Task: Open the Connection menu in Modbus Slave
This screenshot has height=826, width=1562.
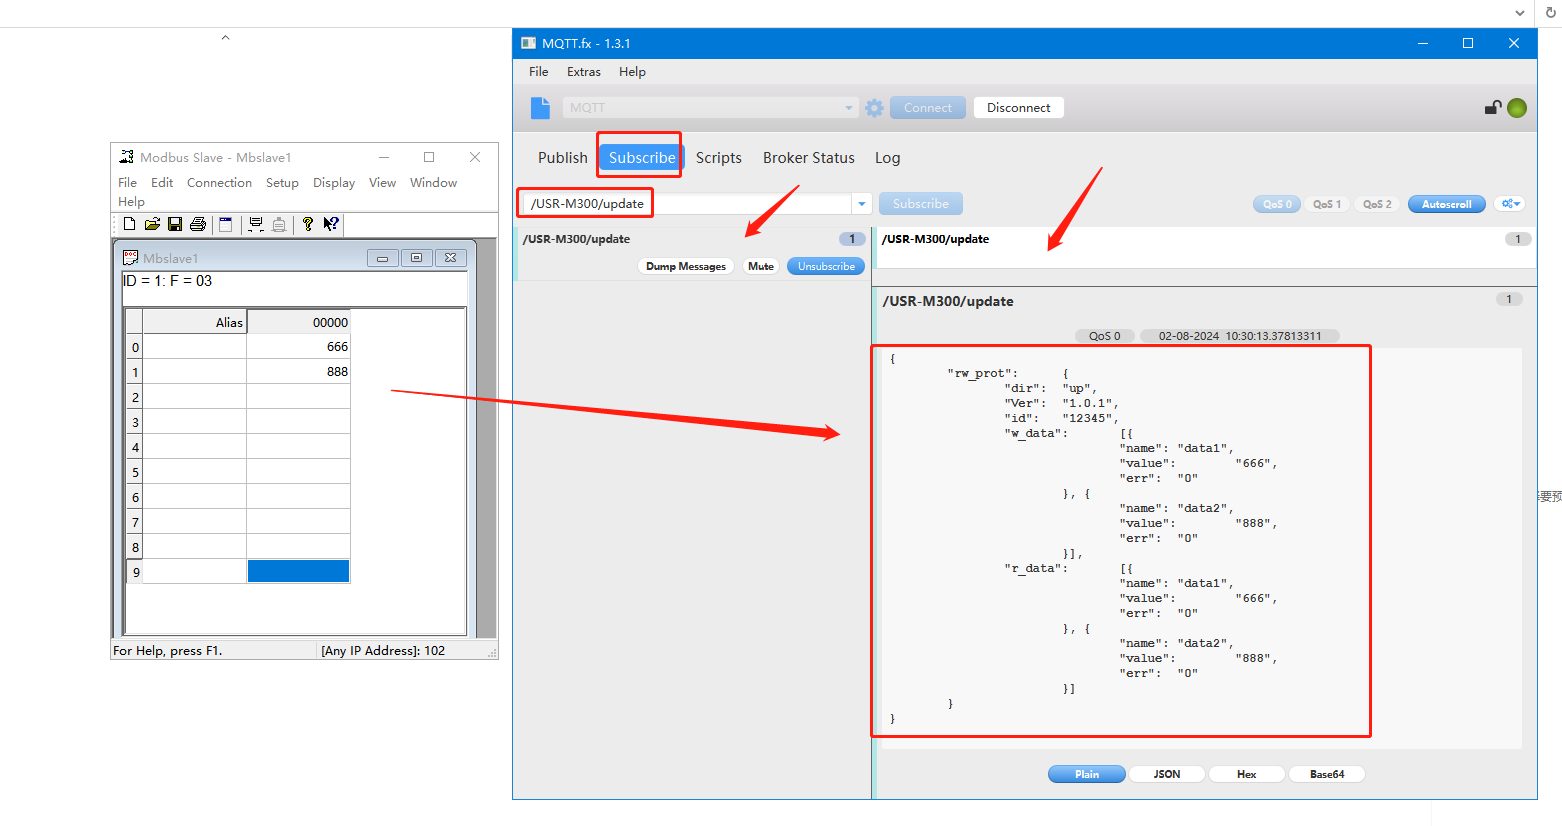Action: click(219, 183)
